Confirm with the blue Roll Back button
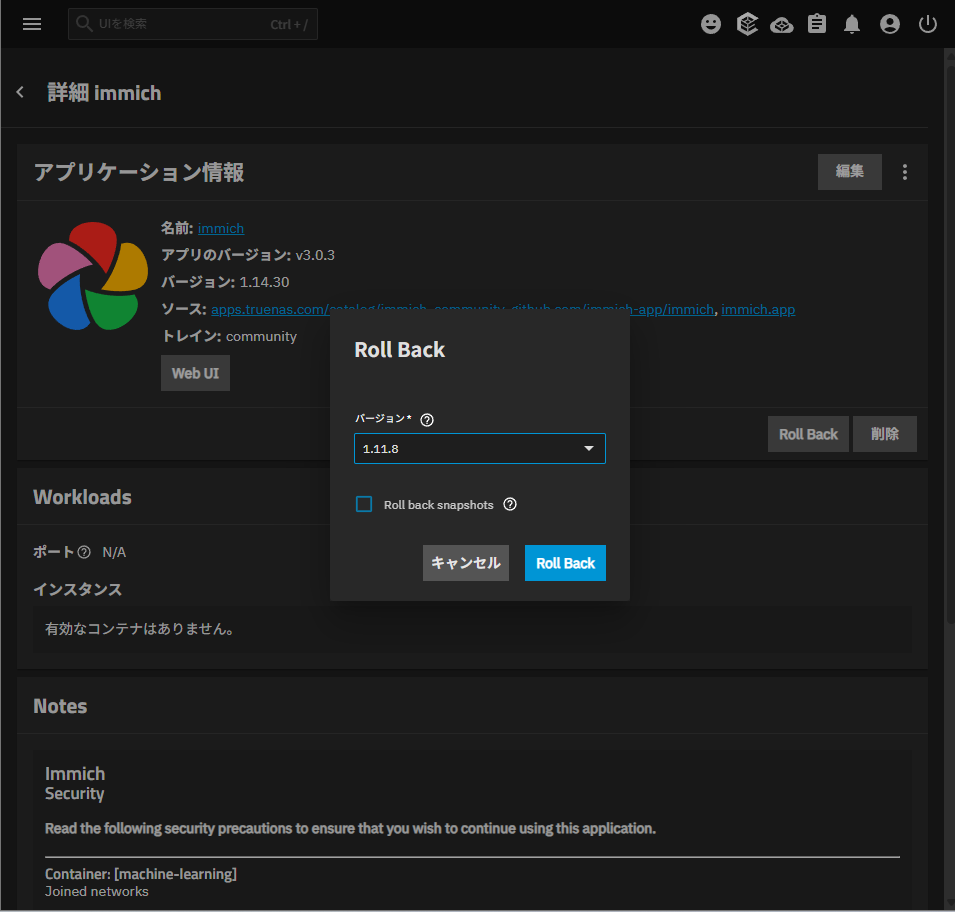 point(565,562)
